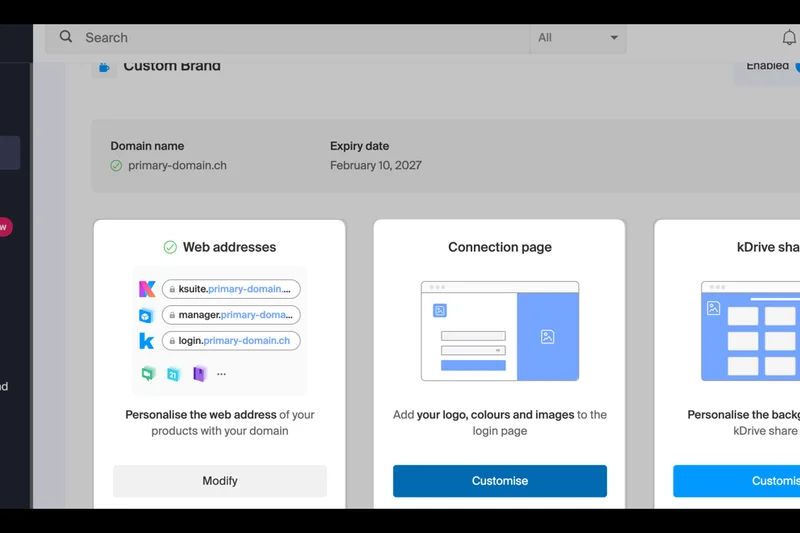This screenshot has width=800, height=533.
Task: Click the green chat product icon
Action: pyautogui.click(x=147, y=374)
